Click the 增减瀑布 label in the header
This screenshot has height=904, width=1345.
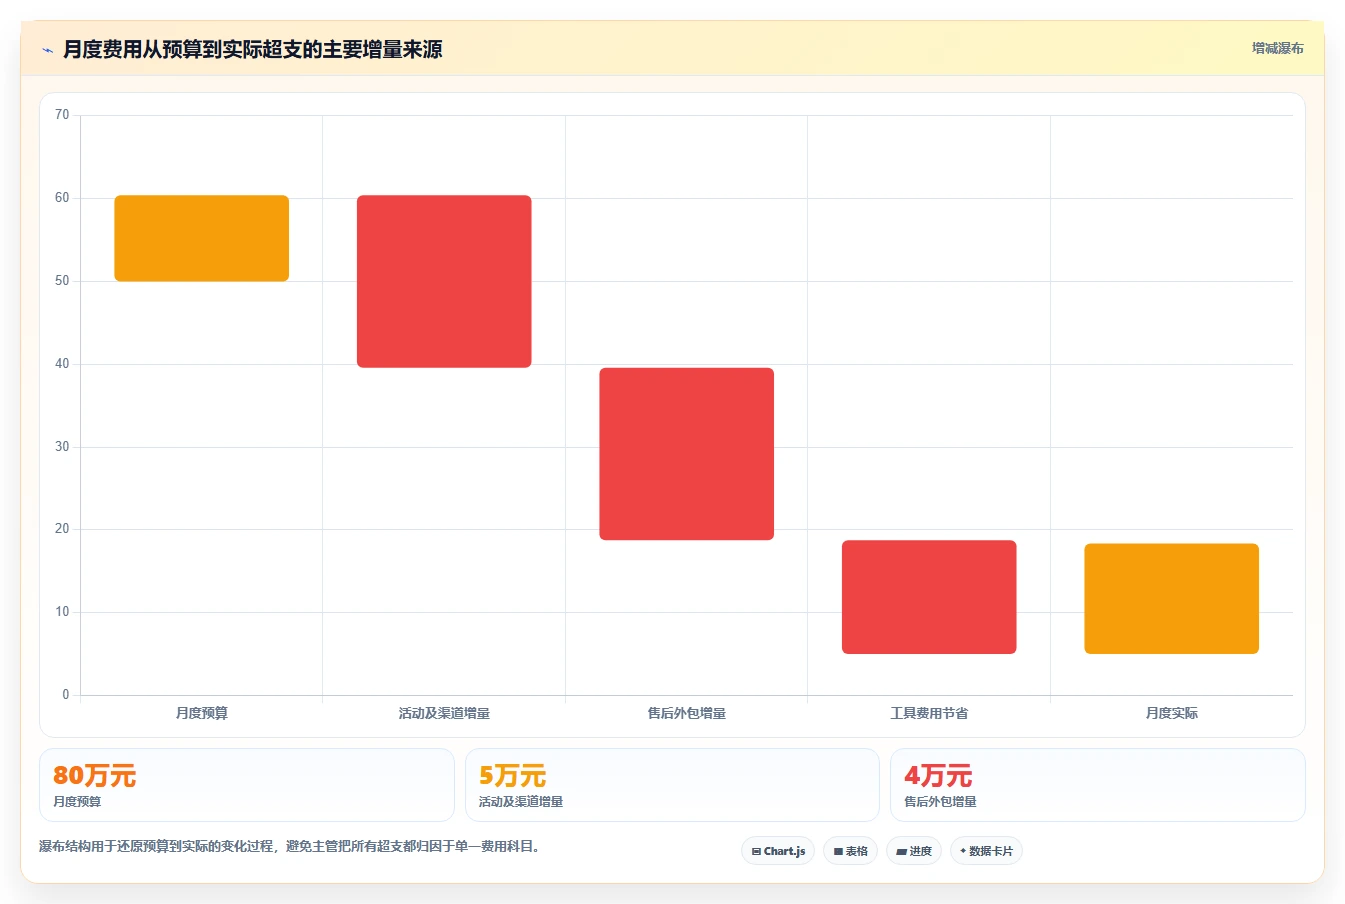click(1277, 48)
